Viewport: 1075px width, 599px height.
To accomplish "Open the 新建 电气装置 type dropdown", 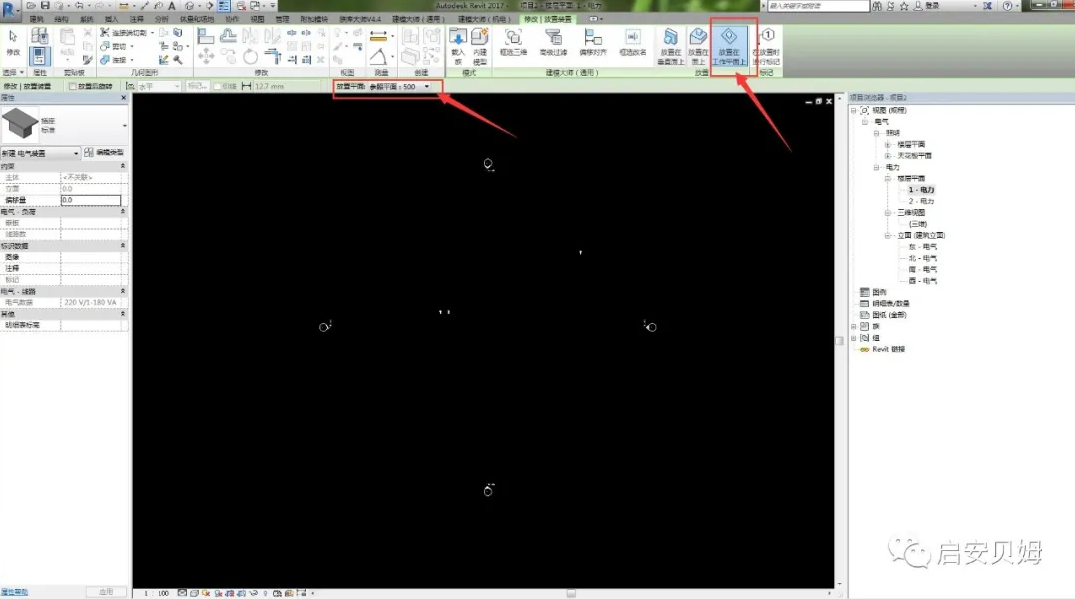I will tap(40, 153).
